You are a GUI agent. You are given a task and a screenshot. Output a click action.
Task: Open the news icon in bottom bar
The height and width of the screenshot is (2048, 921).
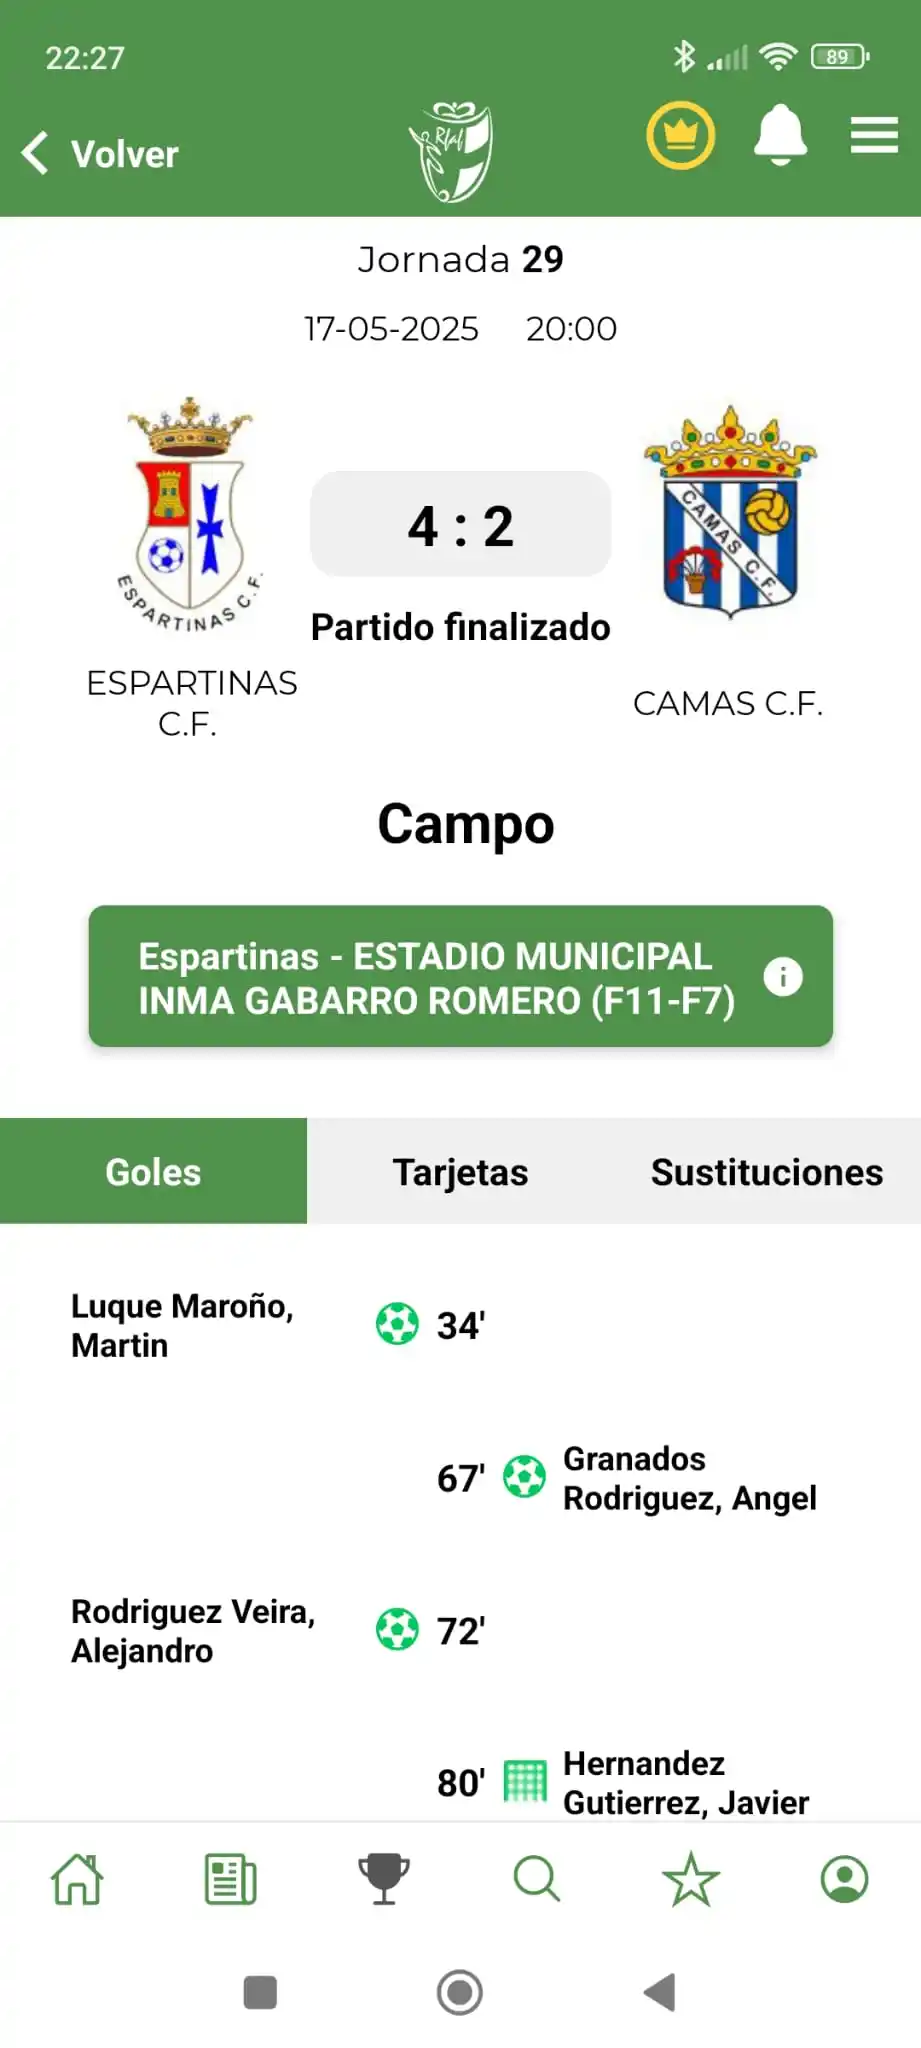(x=231, y=1879)
